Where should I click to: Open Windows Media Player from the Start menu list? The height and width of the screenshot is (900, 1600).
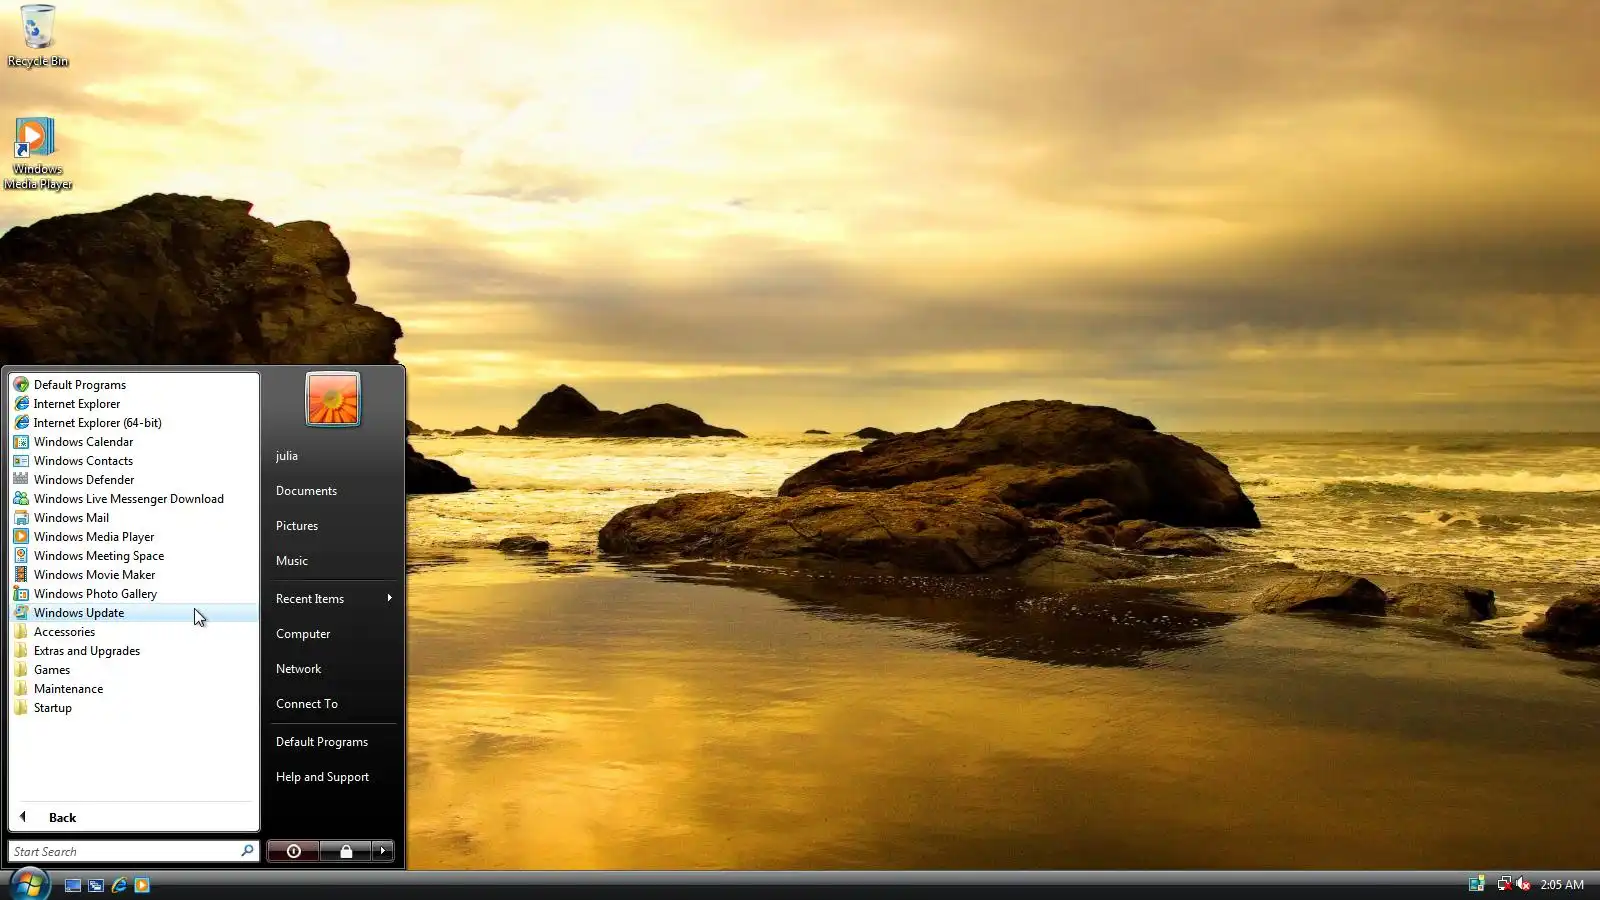click(x=134, y=537)
